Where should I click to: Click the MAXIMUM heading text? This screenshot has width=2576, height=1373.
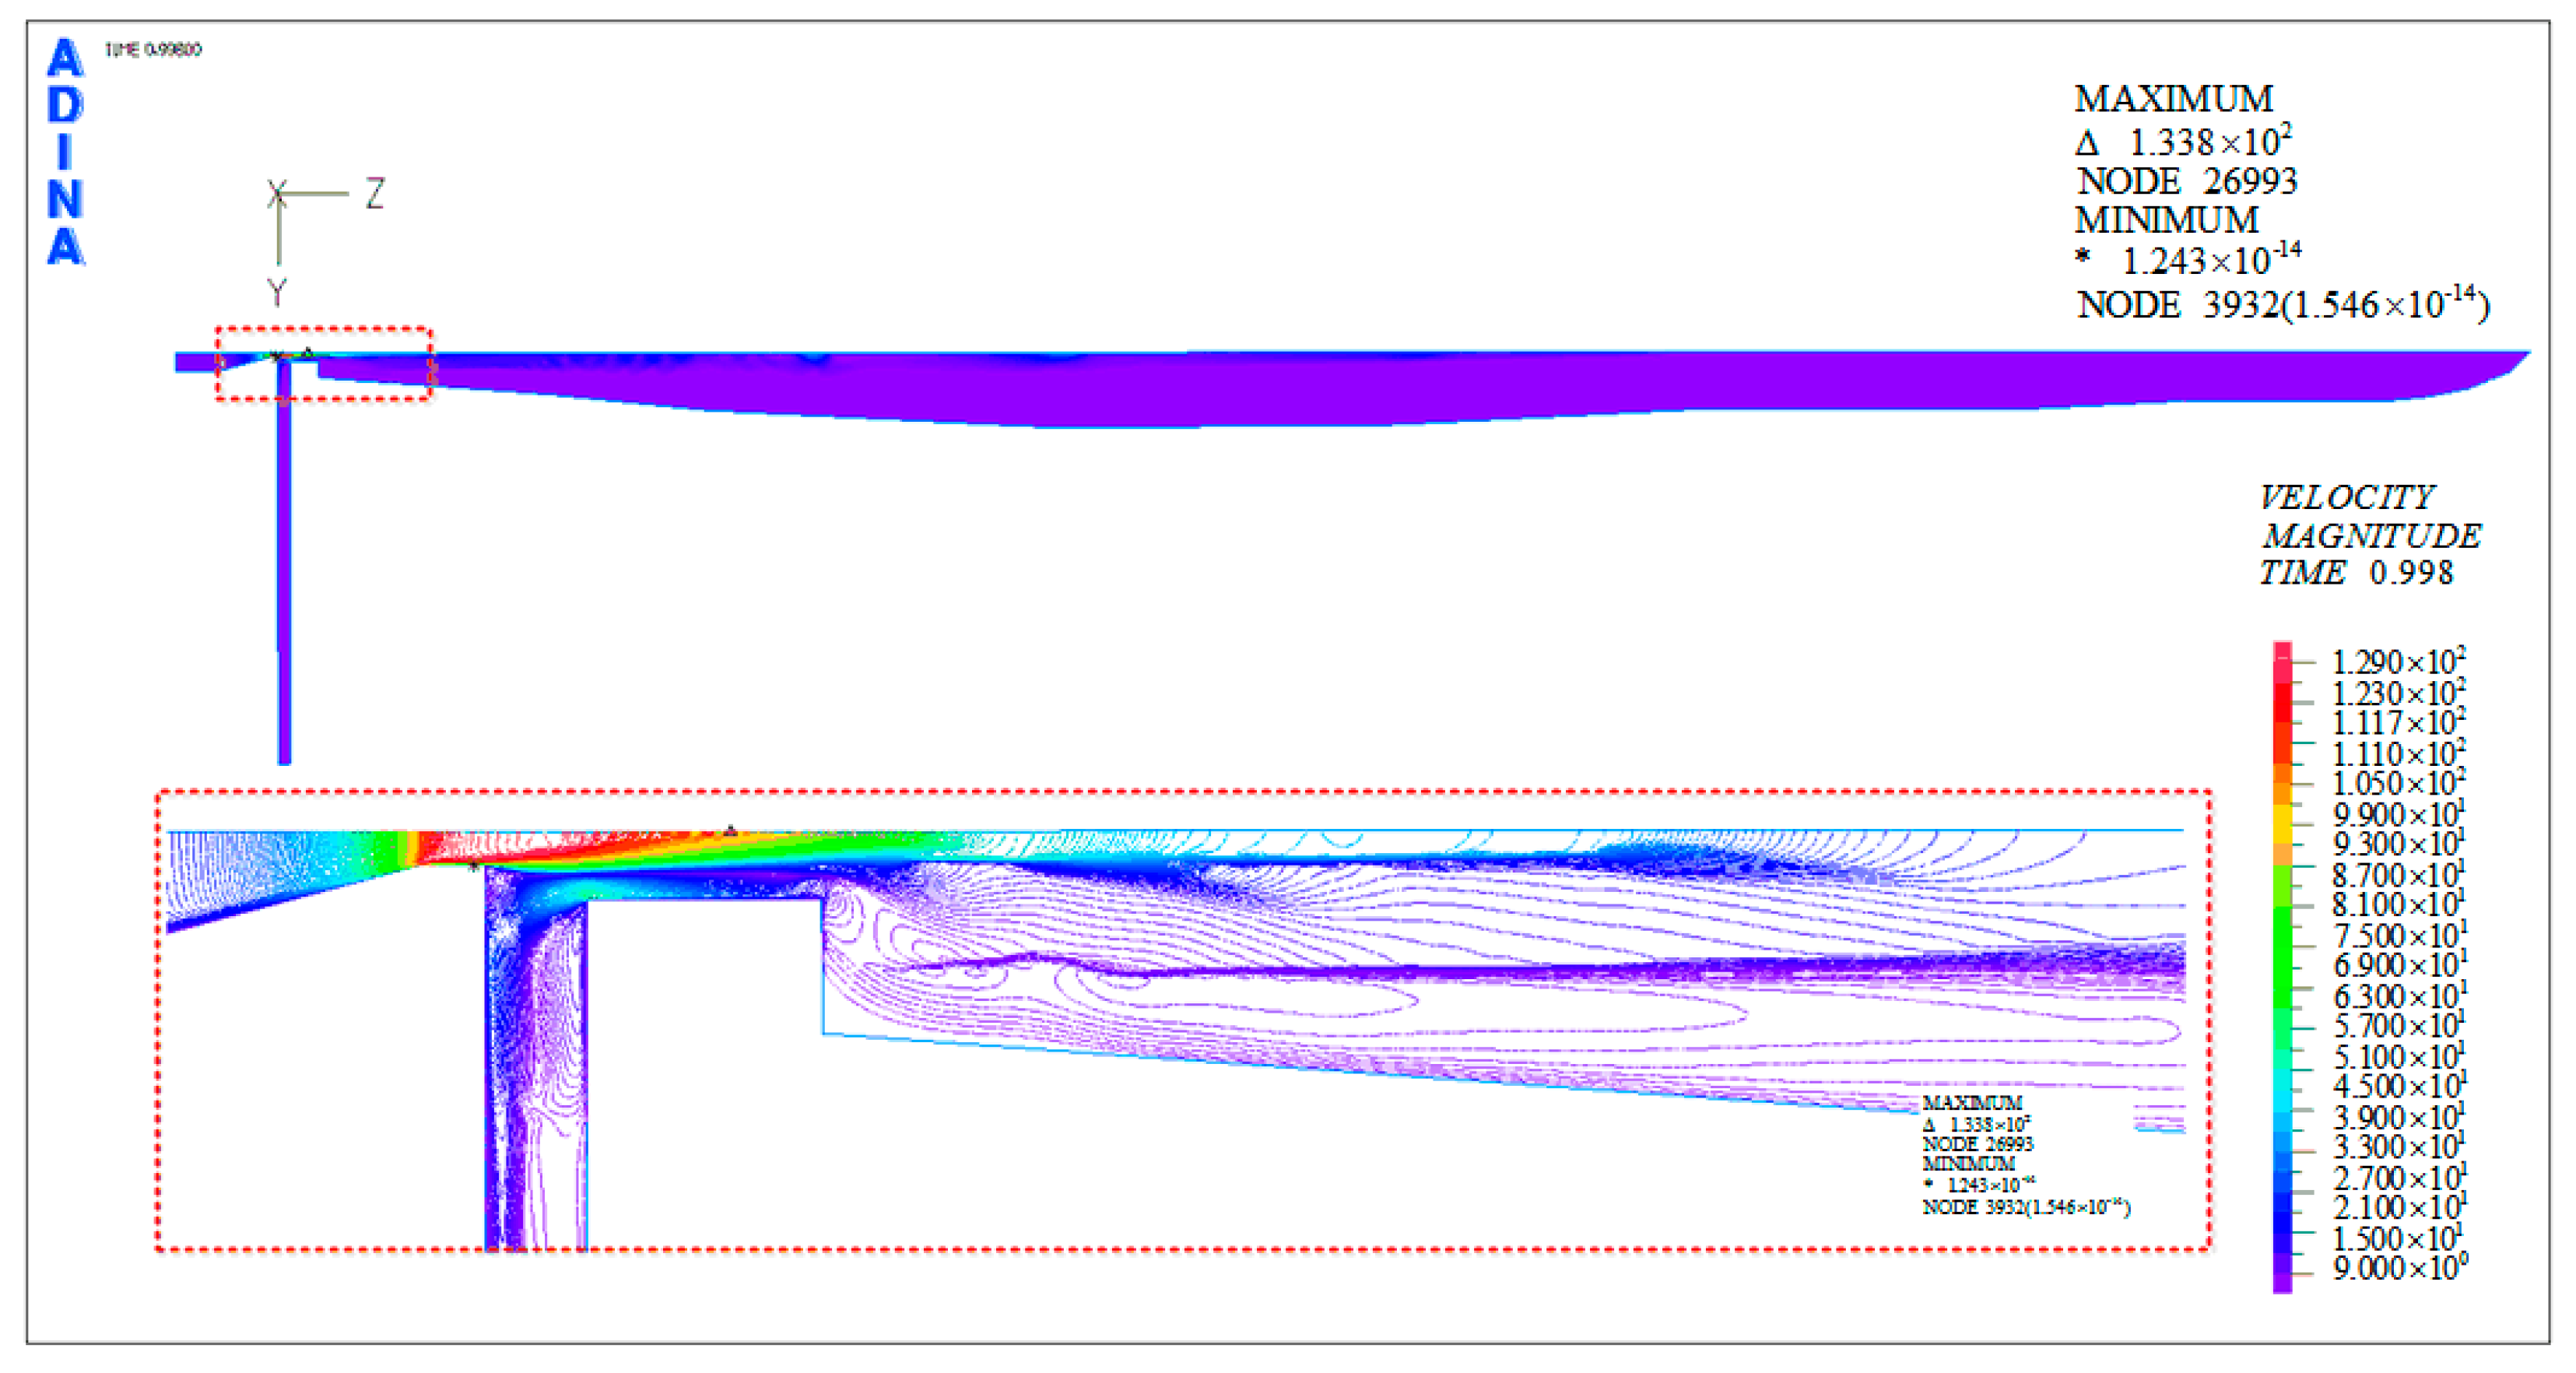[x=2173, y=99]
